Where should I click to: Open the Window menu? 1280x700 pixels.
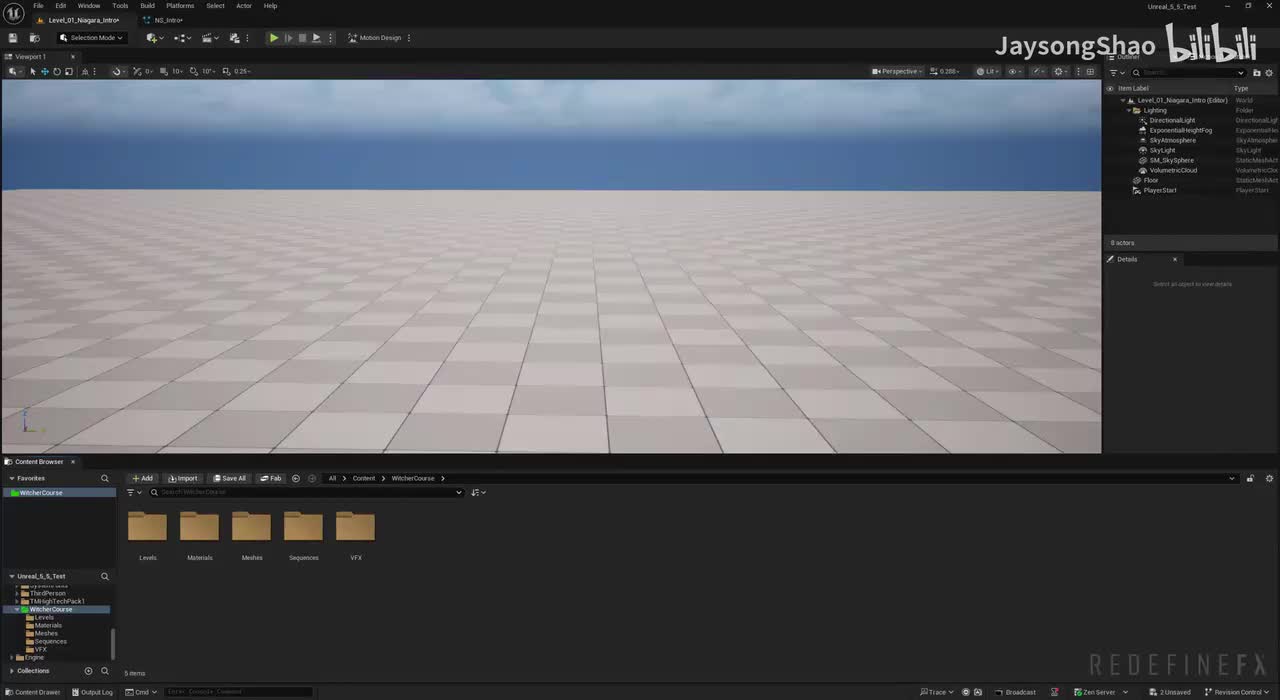pos(89,6)
